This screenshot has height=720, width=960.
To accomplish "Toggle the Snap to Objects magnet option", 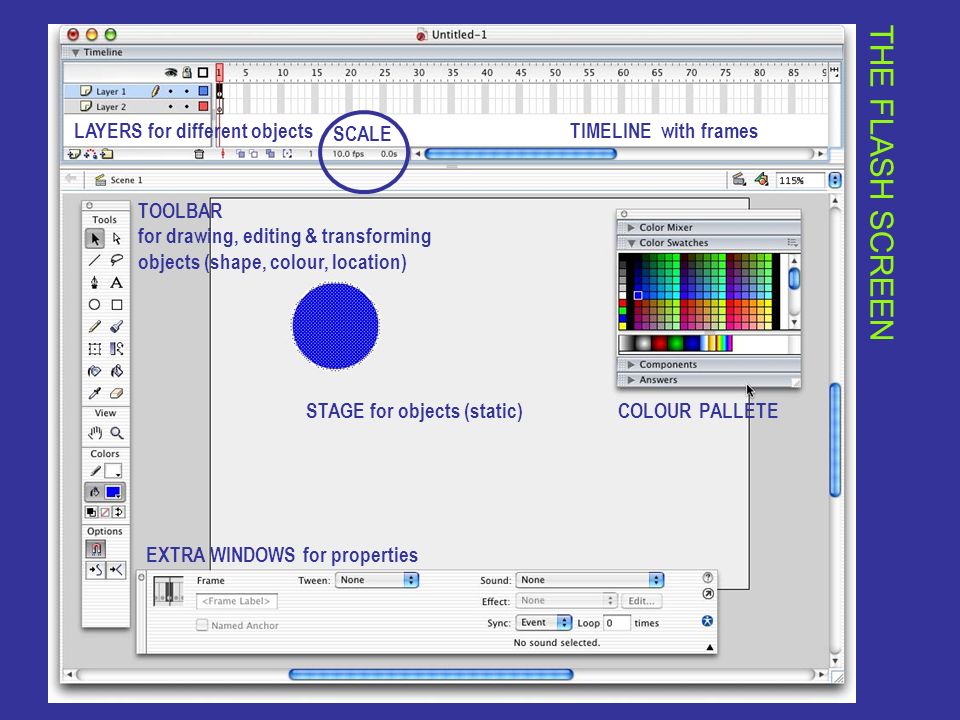I will point(96,549).
